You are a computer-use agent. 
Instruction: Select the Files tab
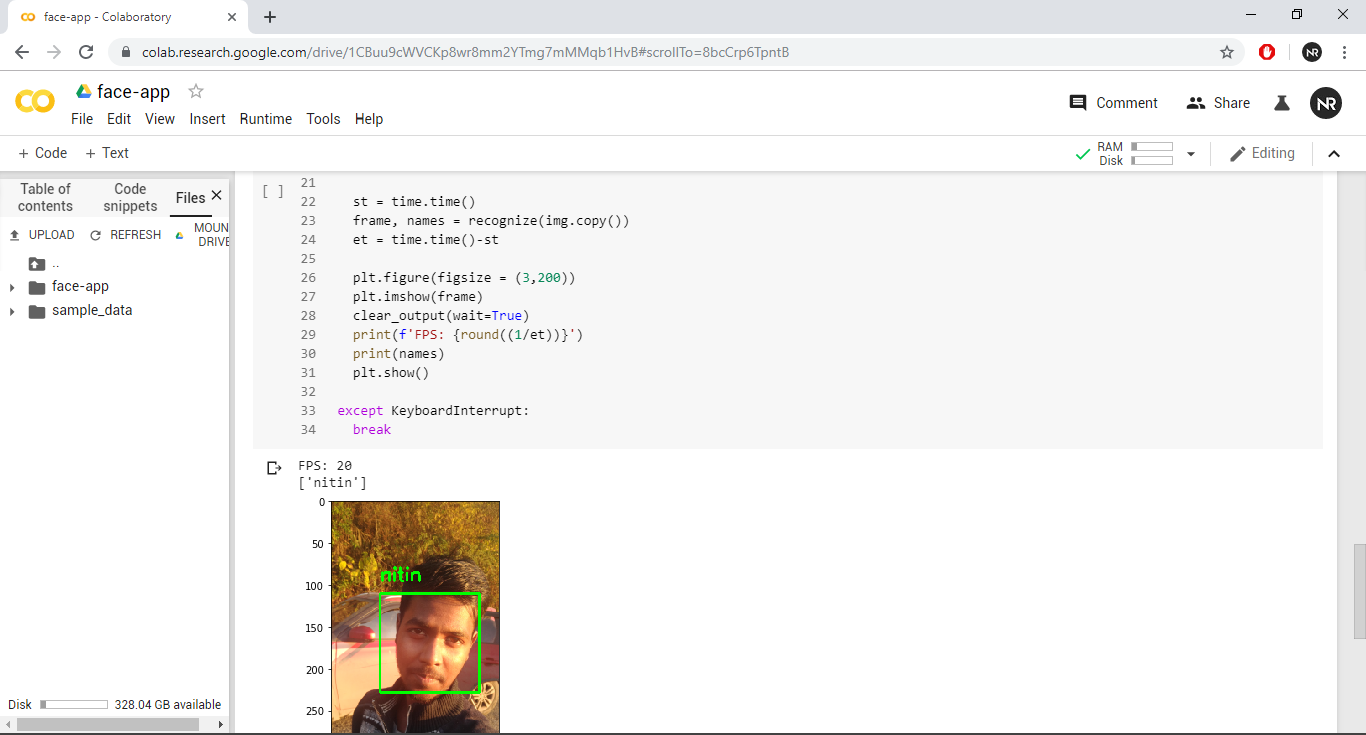tap(190, 198)
